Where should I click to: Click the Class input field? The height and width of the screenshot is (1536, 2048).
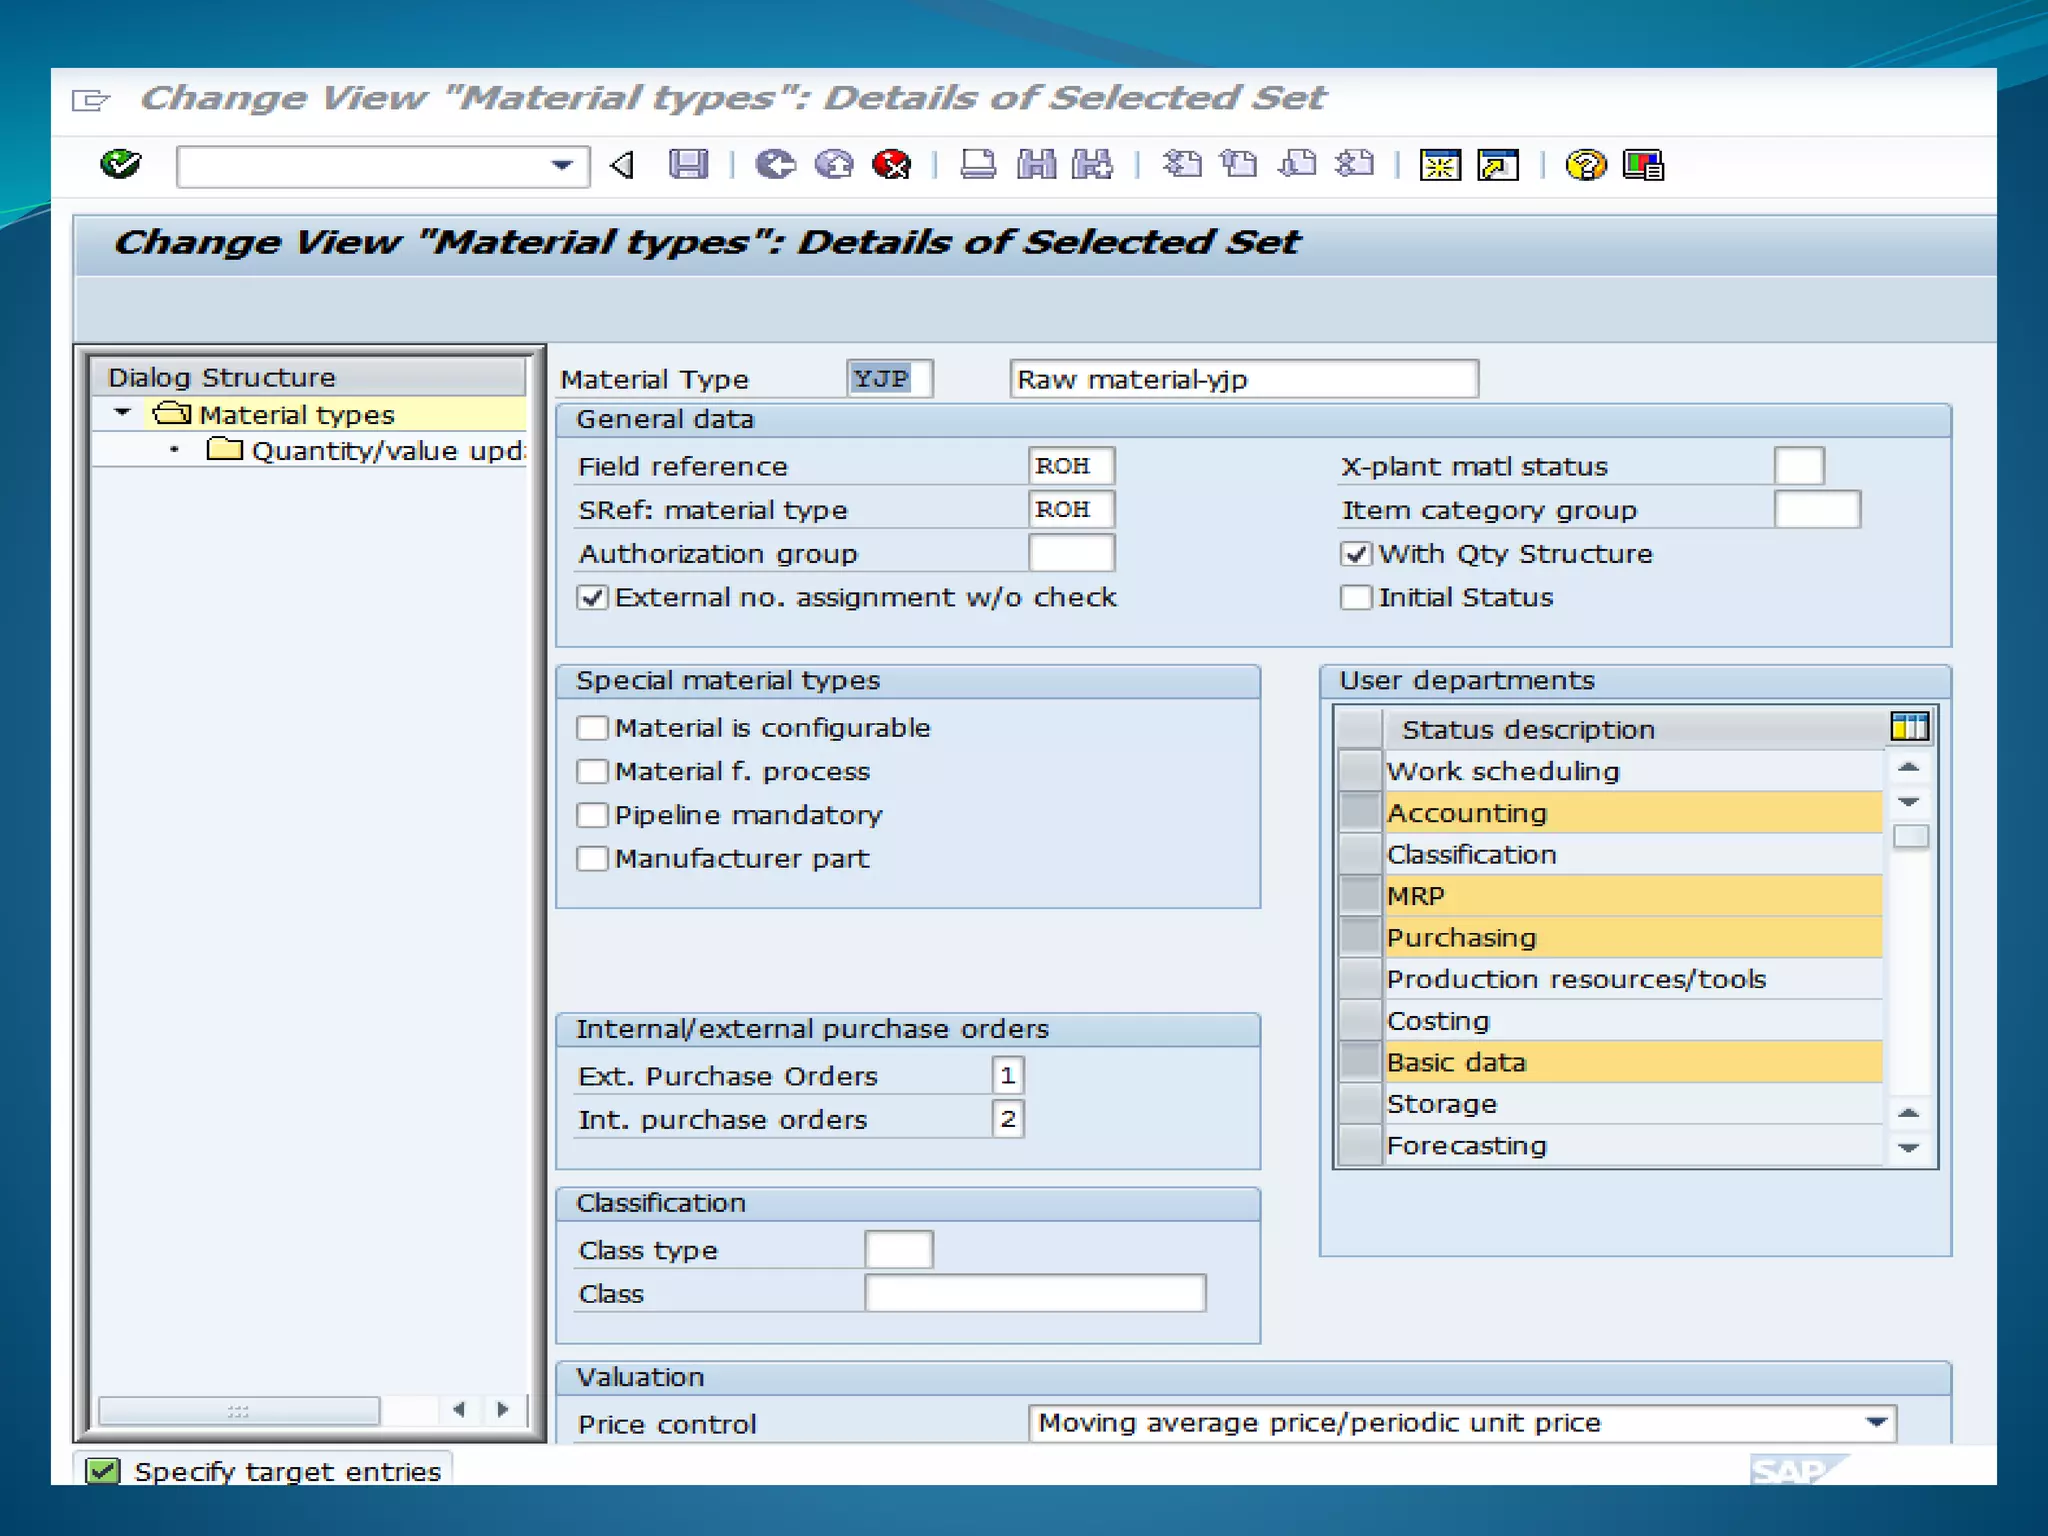tap(1034, 1293)
